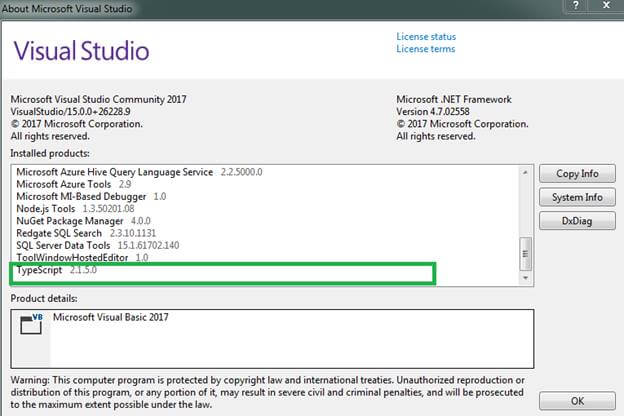
Task: Click the installed products scrollbar thumb
Action: click(525, 254)
